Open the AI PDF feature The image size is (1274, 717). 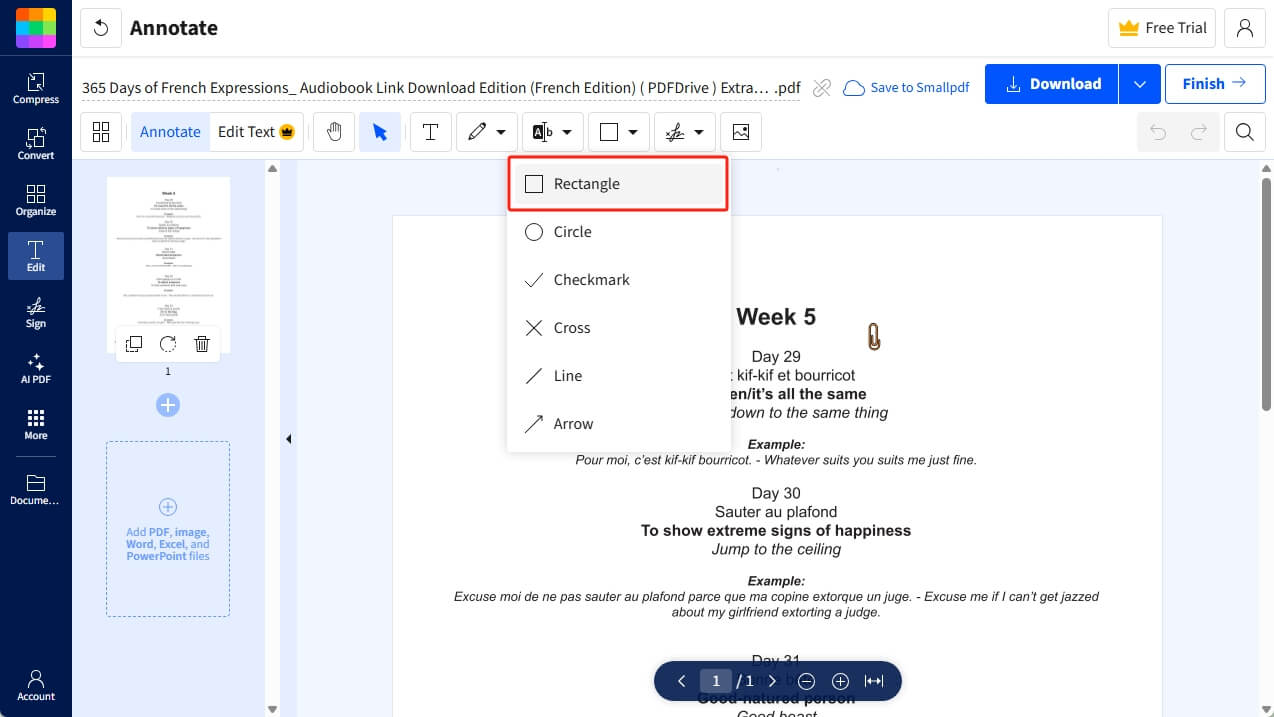(x=35, y=370)
